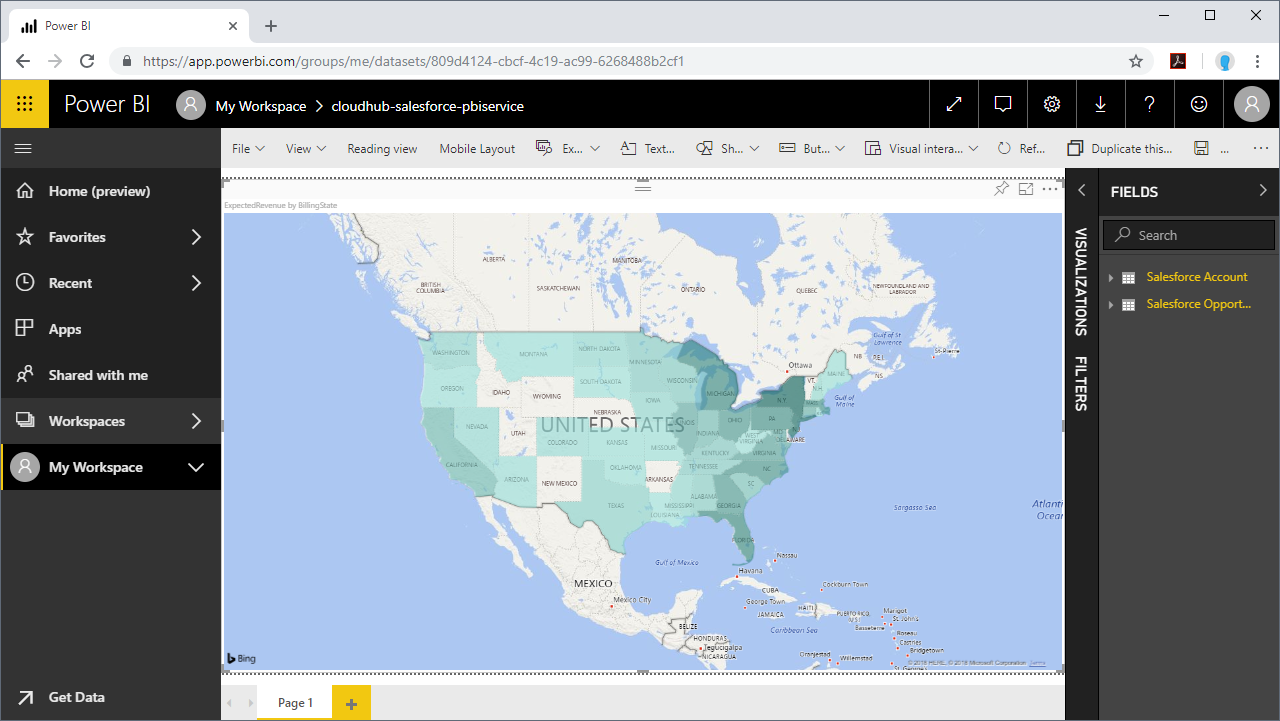Image resolution: width=1280 pixels, height=721 pixels.
Task: Click the Save icon in toolbar
Action: [1201, 148]
